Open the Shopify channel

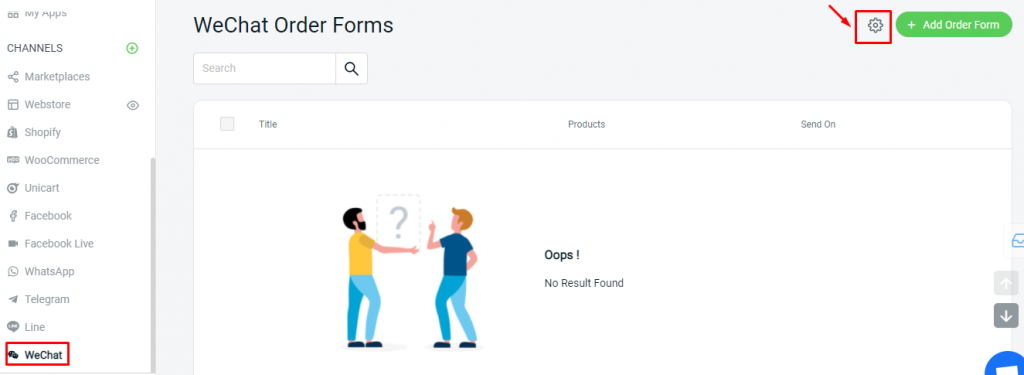point(35,133)
